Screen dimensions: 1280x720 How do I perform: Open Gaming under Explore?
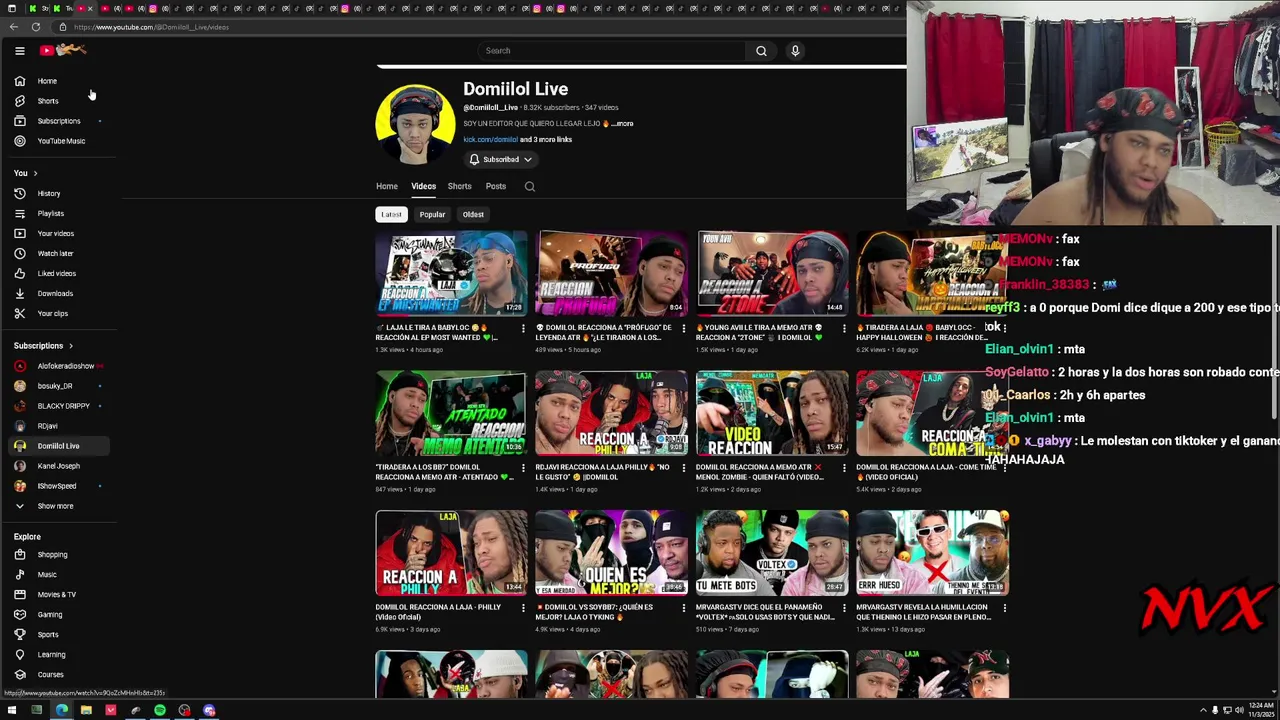[49, 614]
